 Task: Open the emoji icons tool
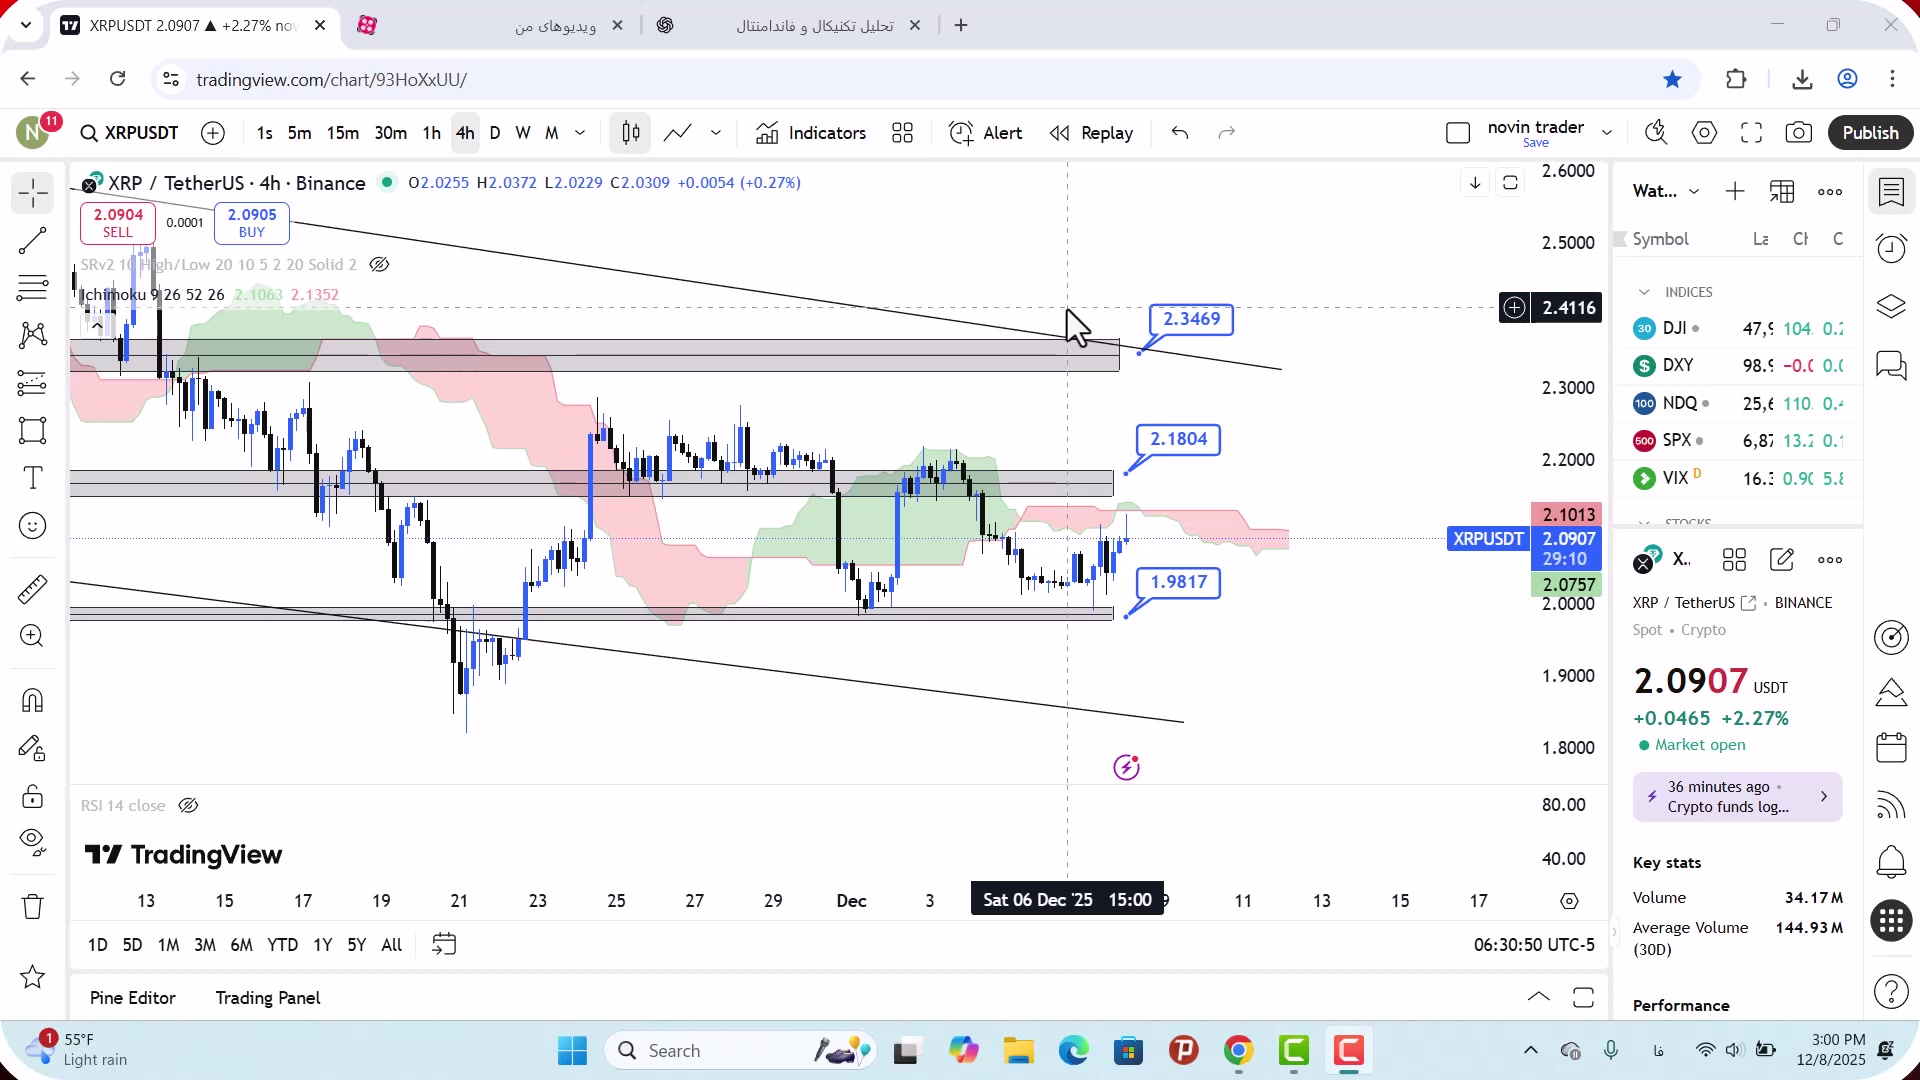point(32,526)
